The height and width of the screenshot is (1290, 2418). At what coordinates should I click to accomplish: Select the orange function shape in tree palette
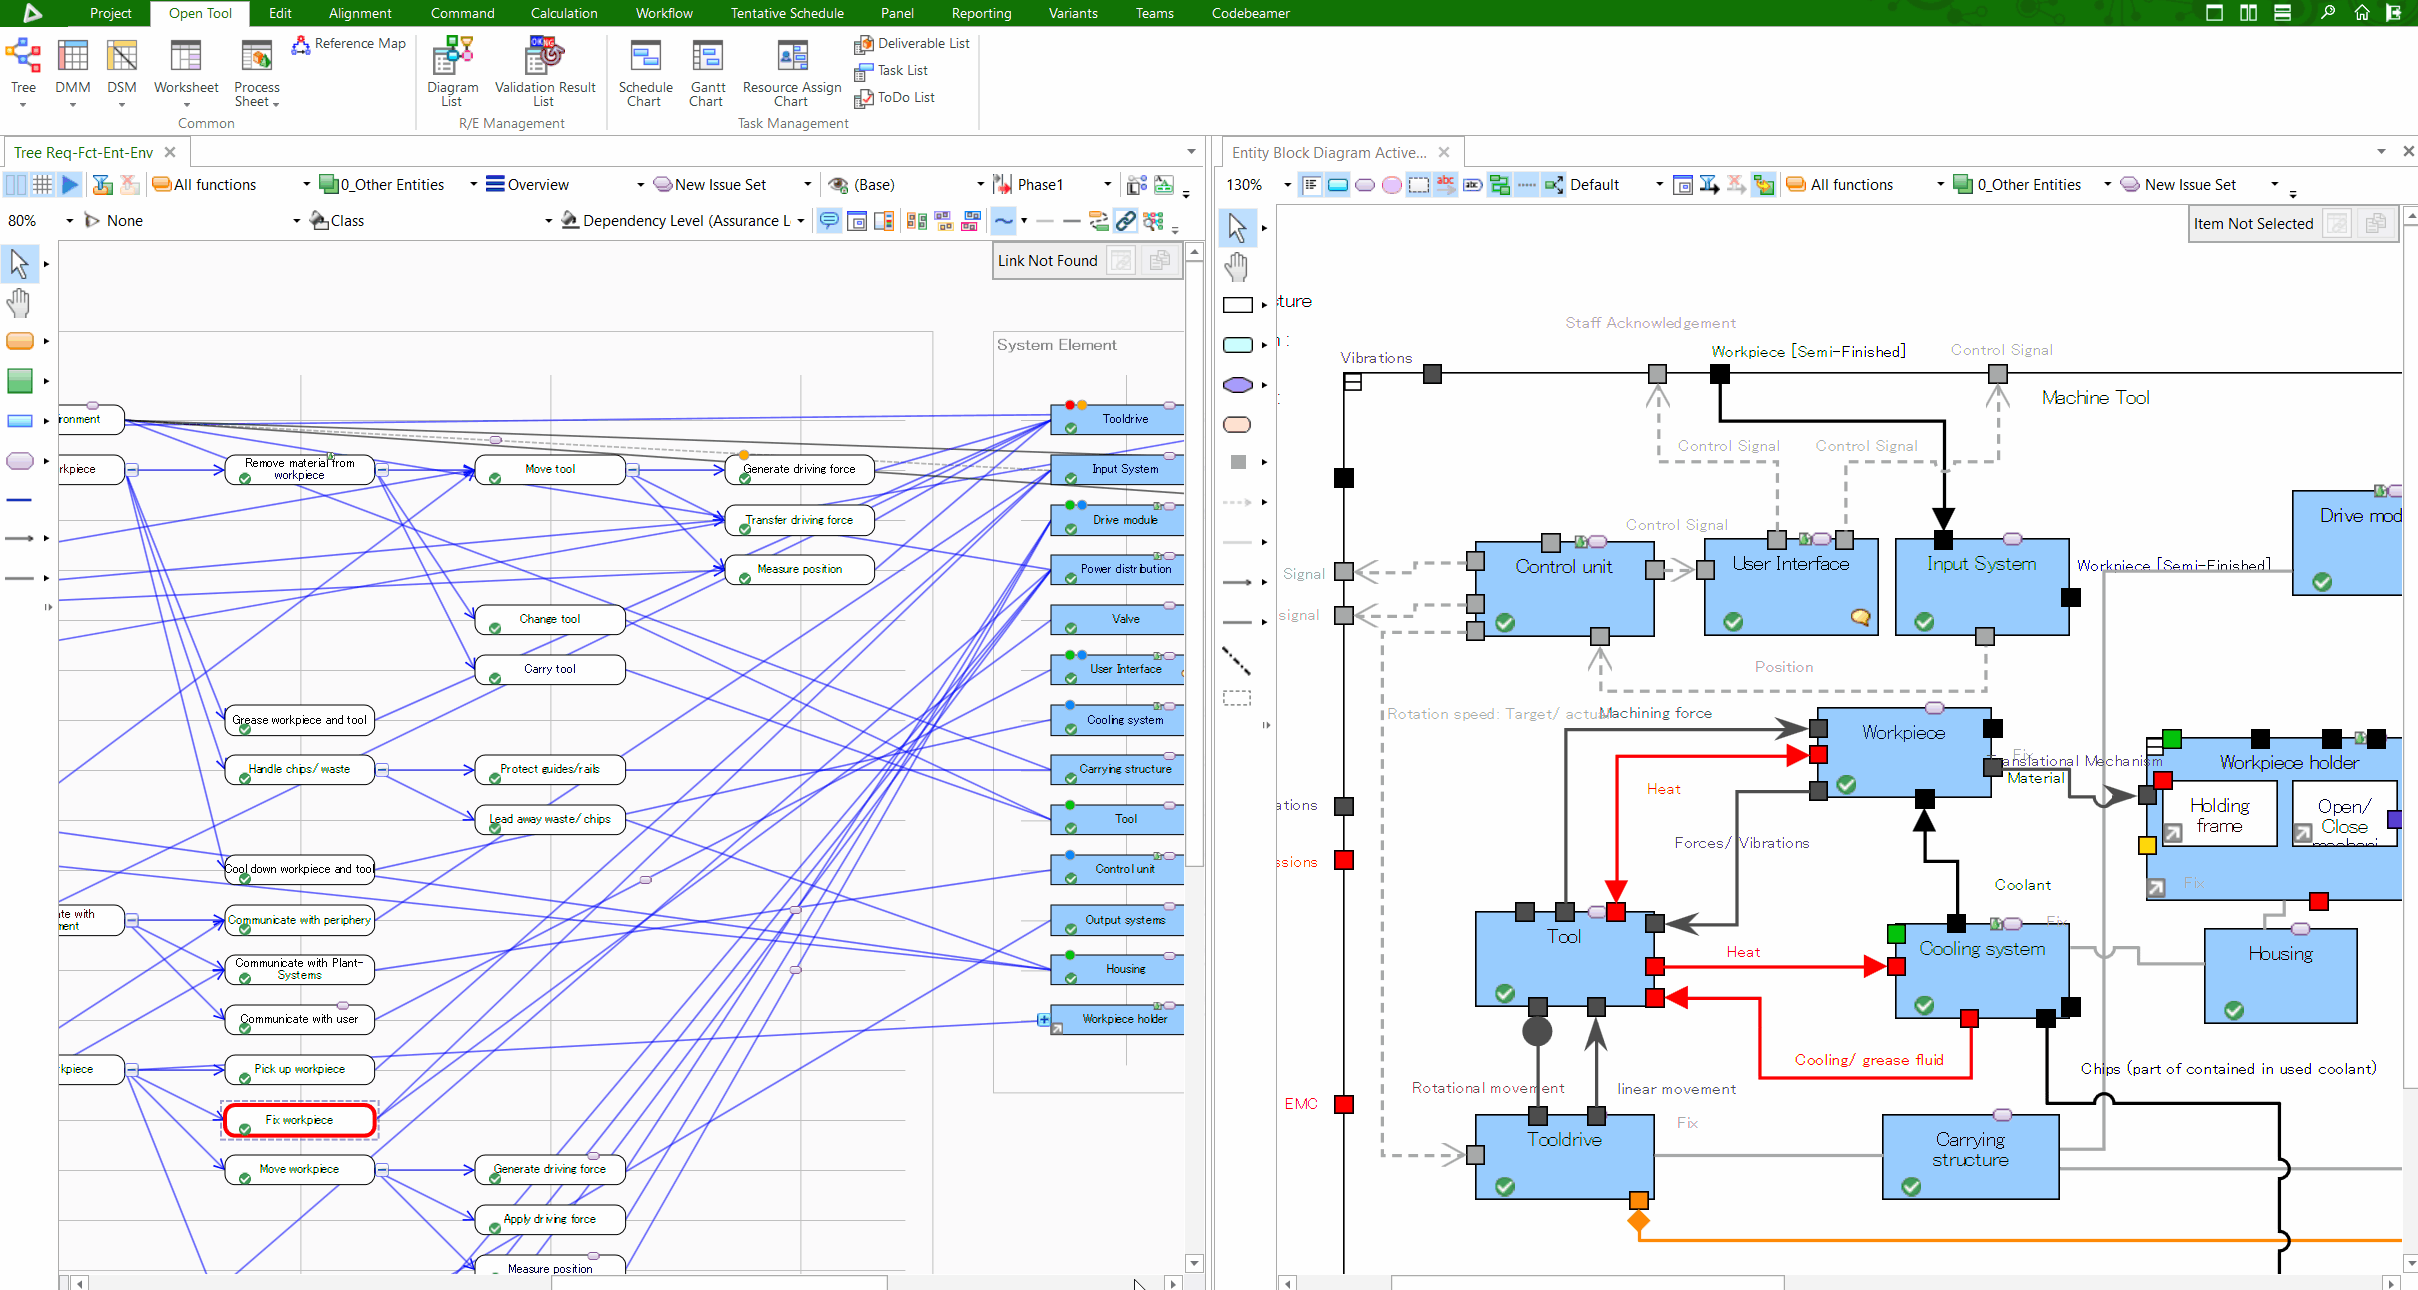click(20, 341)
